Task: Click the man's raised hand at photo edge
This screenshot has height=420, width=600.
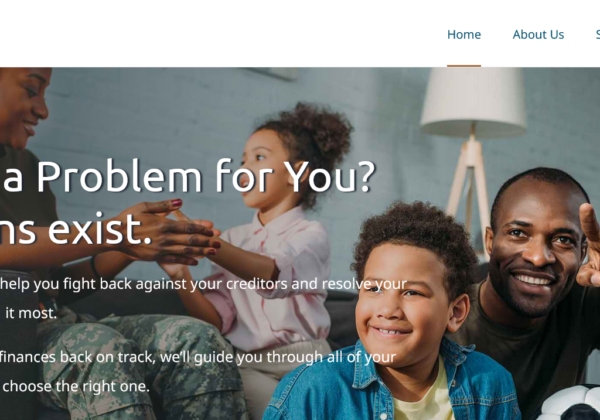Action: click(x=589, y=245)
